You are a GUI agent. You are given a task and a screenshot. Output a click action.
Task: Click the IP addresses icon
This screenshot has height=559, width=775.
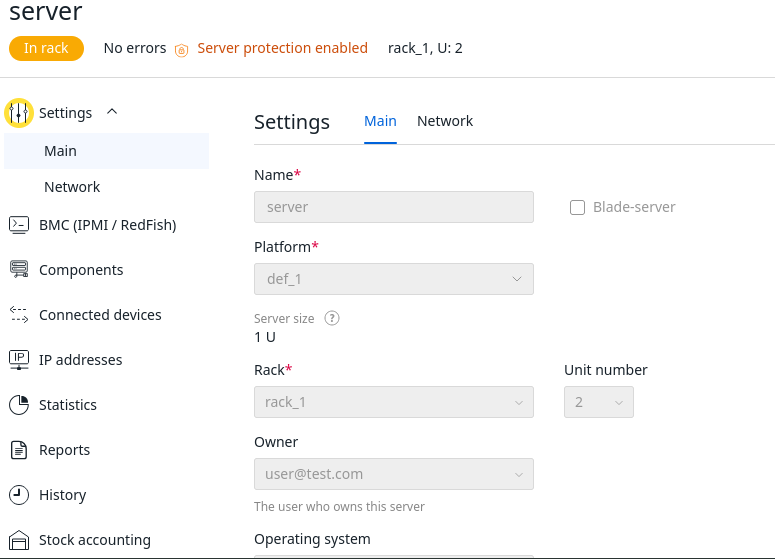coord(18,359)
